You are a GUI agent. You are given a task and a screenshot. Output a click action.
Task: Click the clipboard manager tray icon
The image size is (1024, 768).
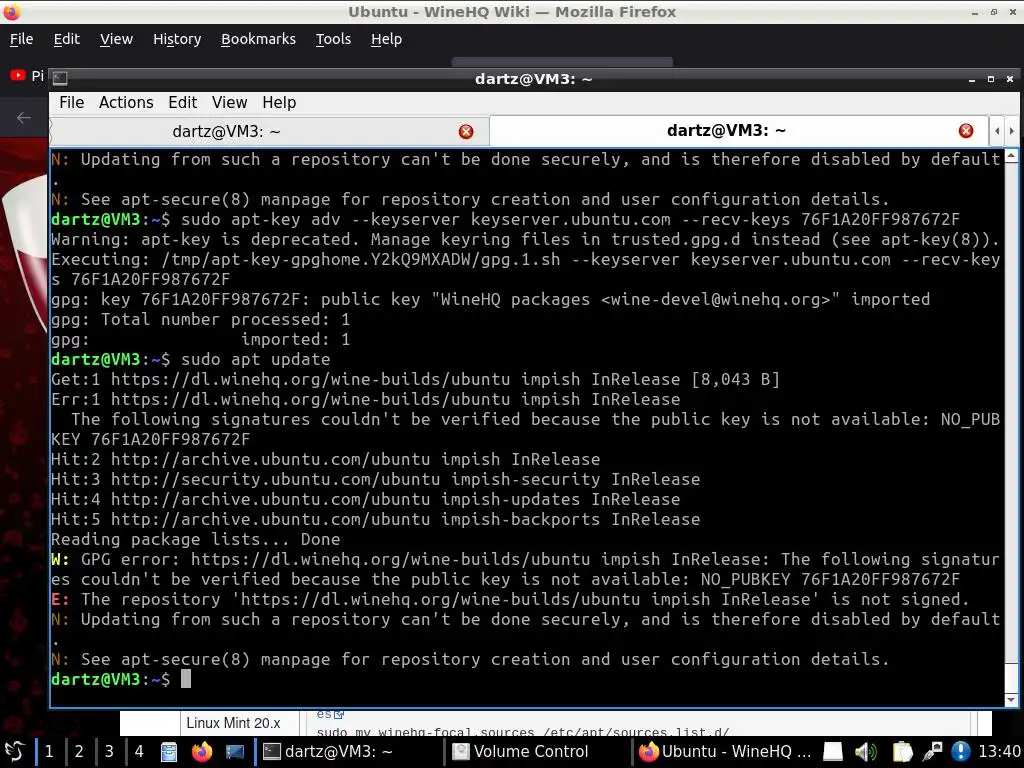[902, 752]
